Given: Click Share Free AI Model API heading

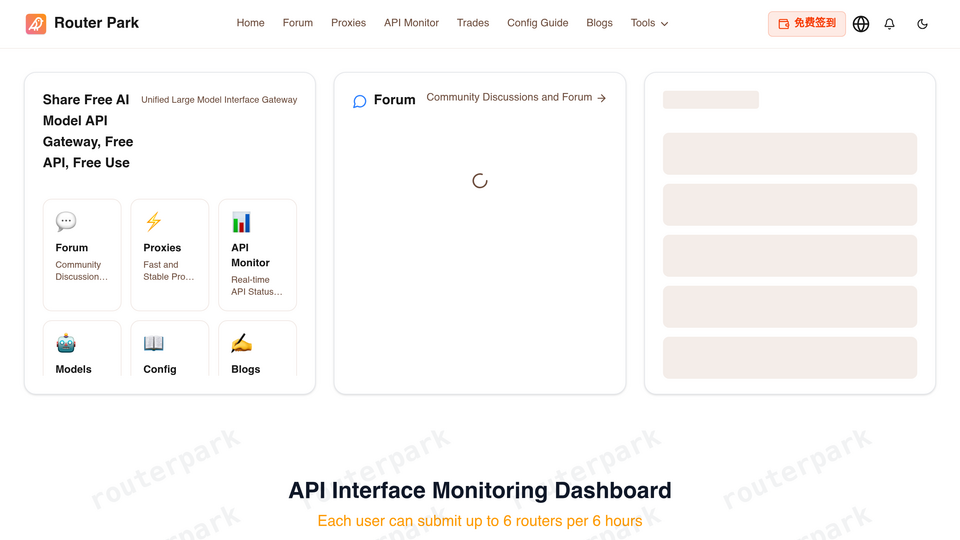Looking at the screenshot, I should [88, 131].
